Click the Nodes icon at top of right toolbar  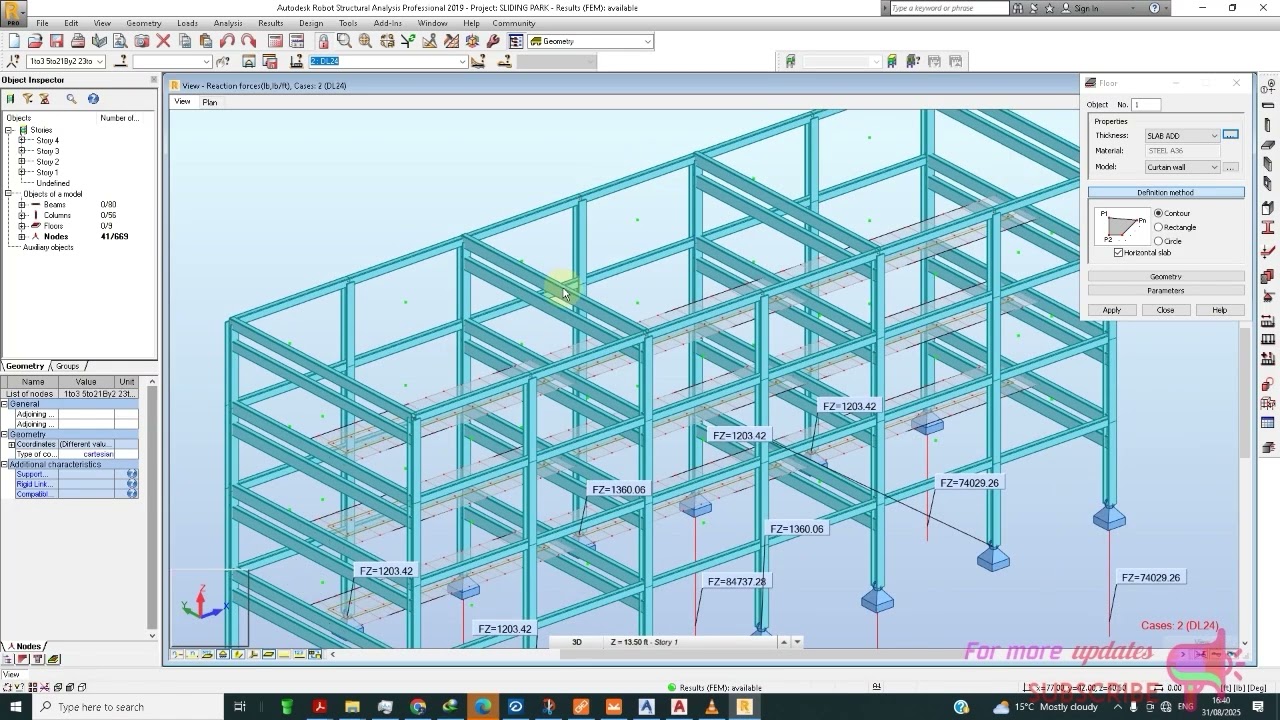[x=1268, y=87]
